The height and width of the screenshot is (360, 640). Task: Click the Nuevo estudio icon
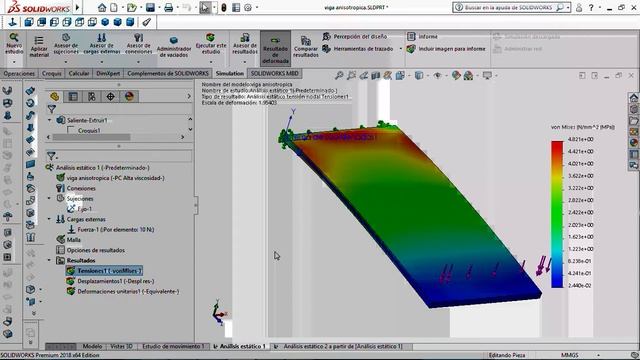click(14, 38)
